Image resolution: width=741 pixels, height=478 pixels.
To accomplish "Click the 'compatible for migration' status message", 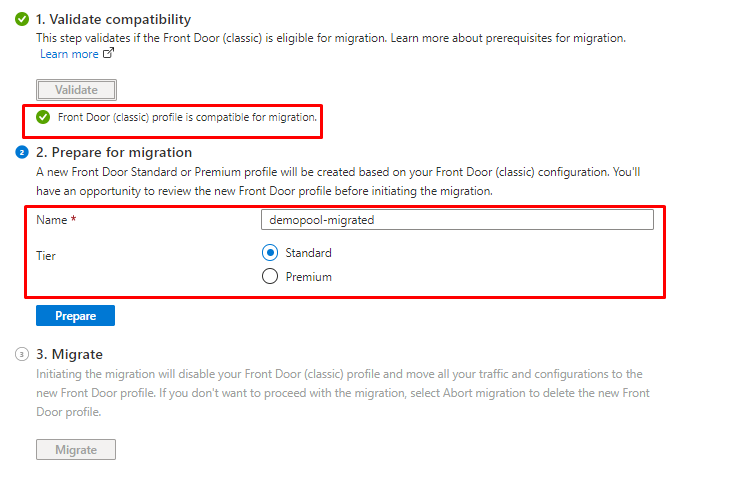I will pos(187,118).
